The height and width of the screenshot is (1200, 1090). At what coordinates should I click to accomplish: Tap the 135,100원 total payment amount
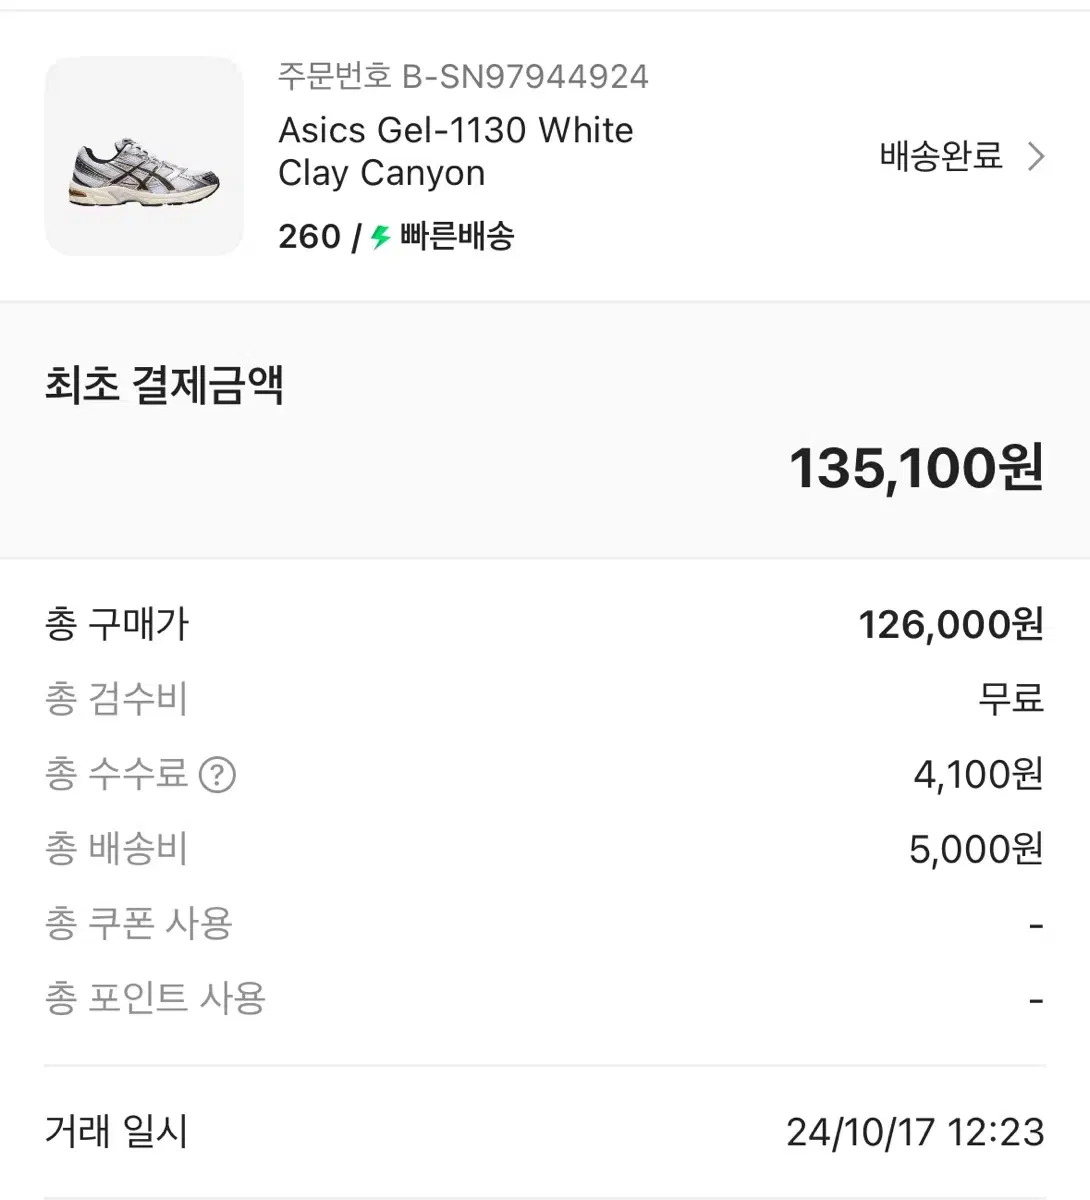pos(917,468)
